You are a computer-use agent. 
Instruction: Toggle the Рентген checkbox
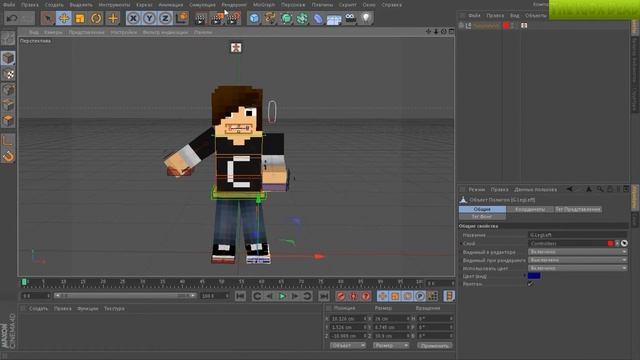coord(530,284)
